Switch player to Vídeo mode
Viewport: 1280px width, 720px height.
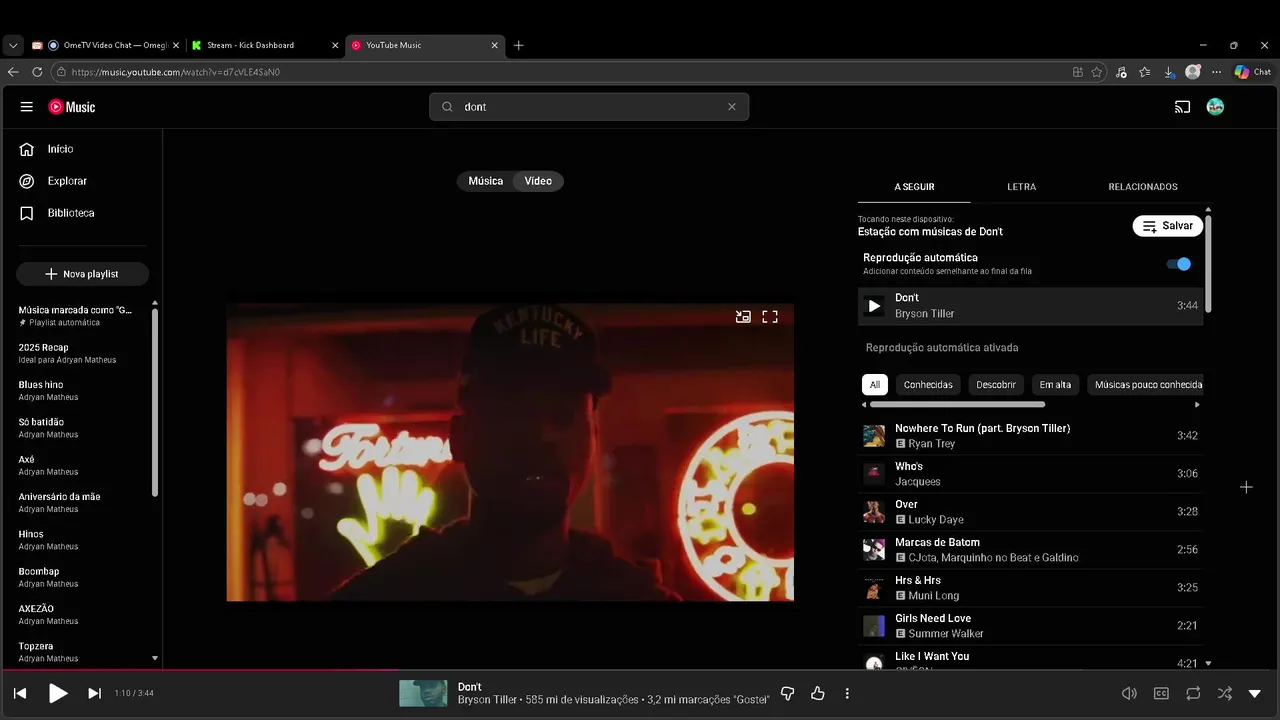point(538,181)
